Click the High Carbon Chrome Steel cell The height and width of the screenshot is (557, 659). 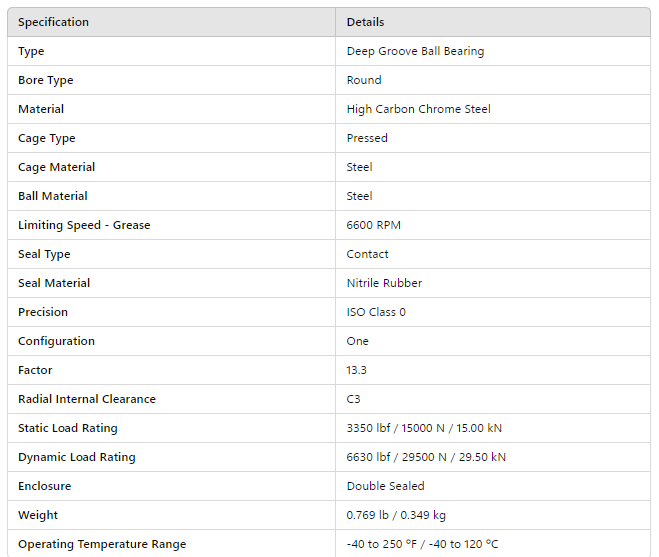click(x=418, y=109)
